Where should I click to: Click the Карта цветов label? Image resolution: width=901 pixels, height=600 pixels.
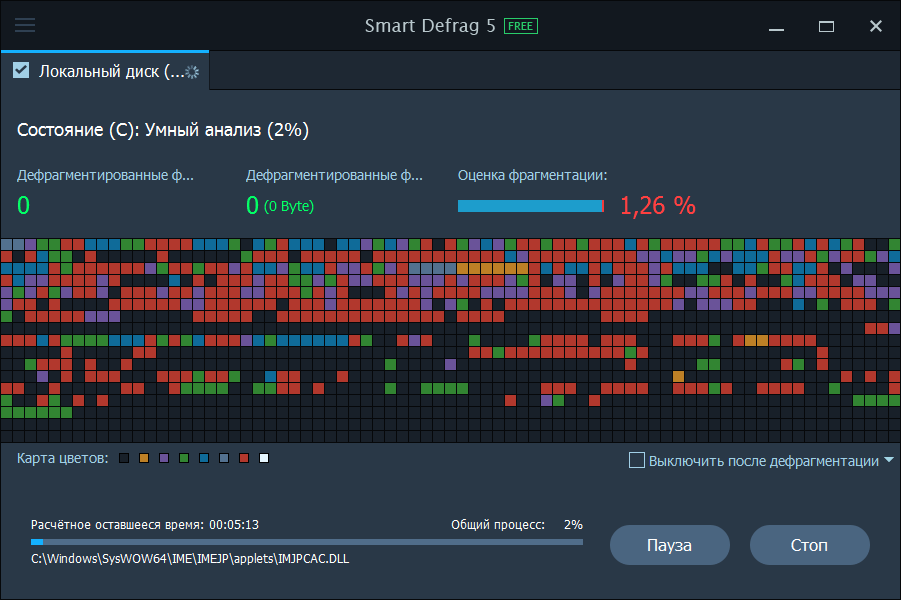coord(63,458)
